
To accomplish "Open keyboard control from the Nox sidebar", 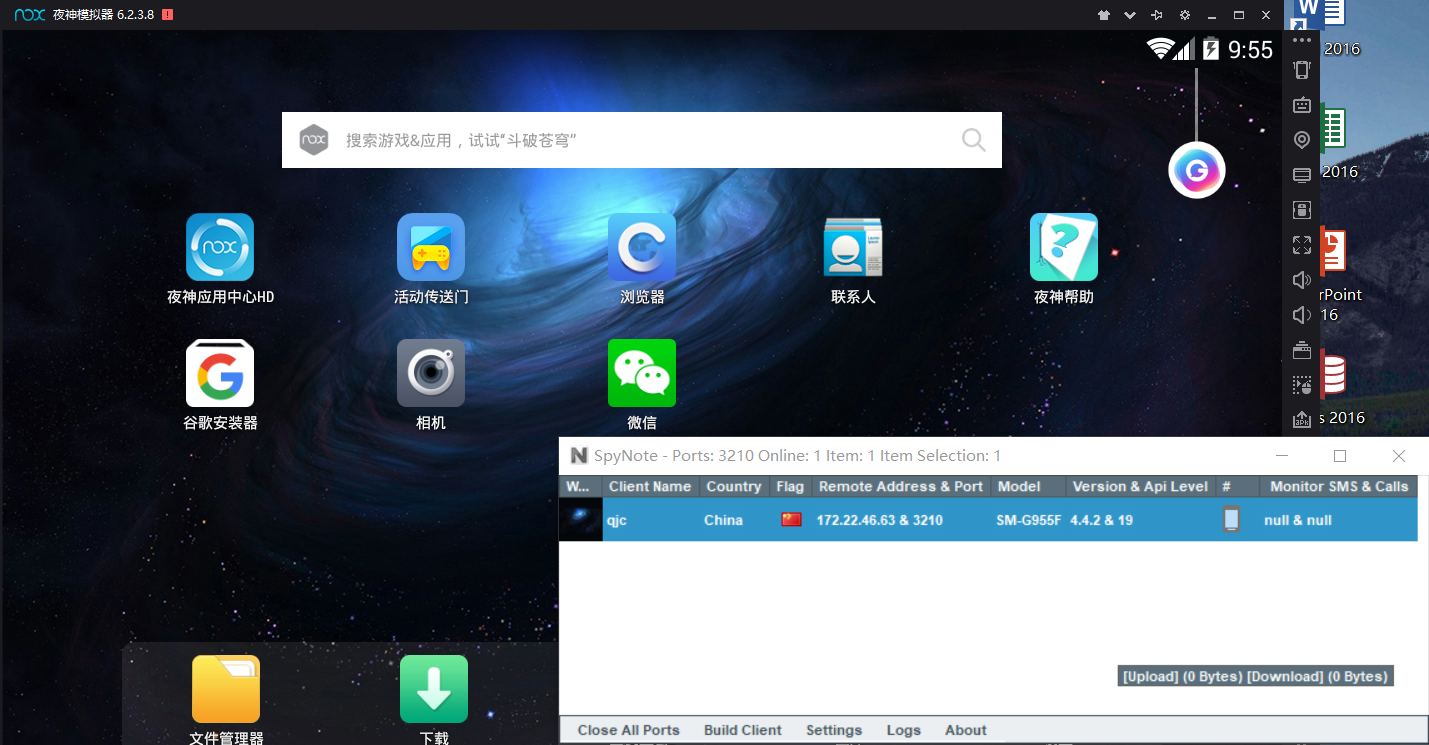I will point(1301,105).
